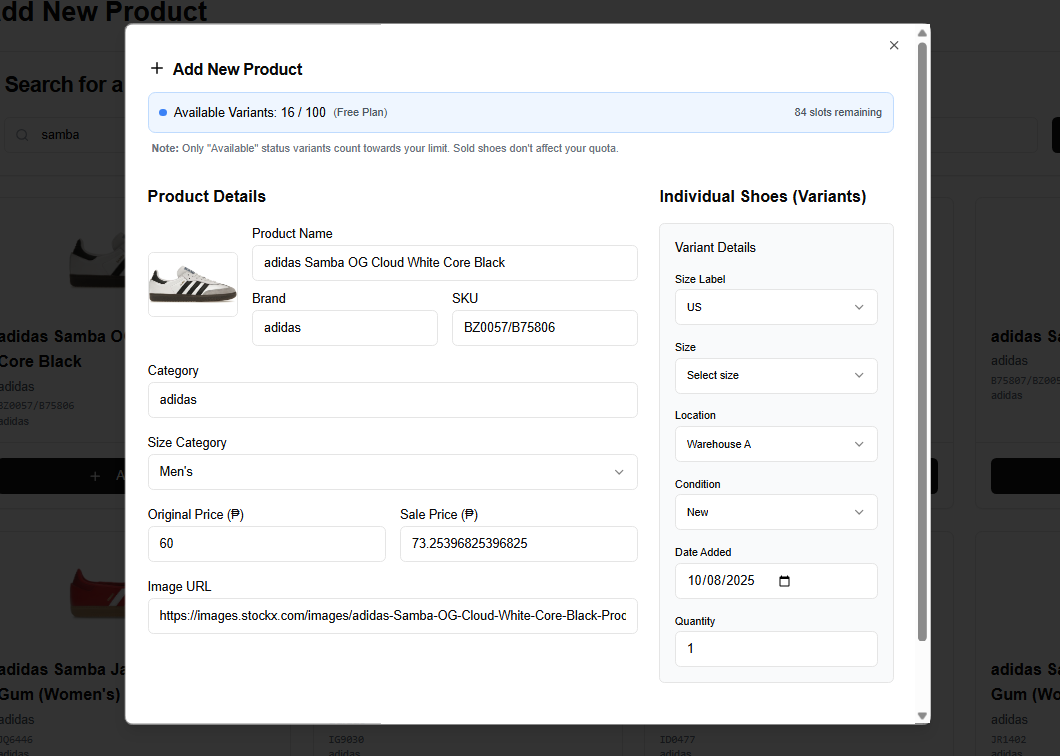
Task: Click the adidas Samba product thumbnail
Action: coord(193,284)
